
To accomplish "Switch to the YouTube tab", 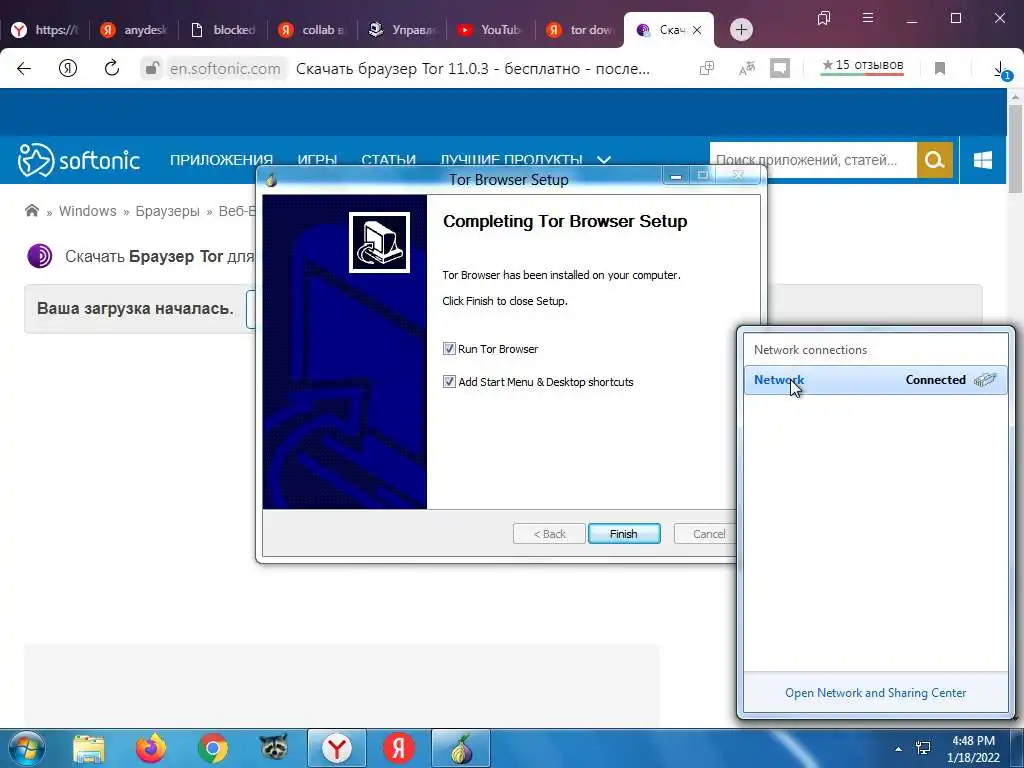I will [491, 29].
